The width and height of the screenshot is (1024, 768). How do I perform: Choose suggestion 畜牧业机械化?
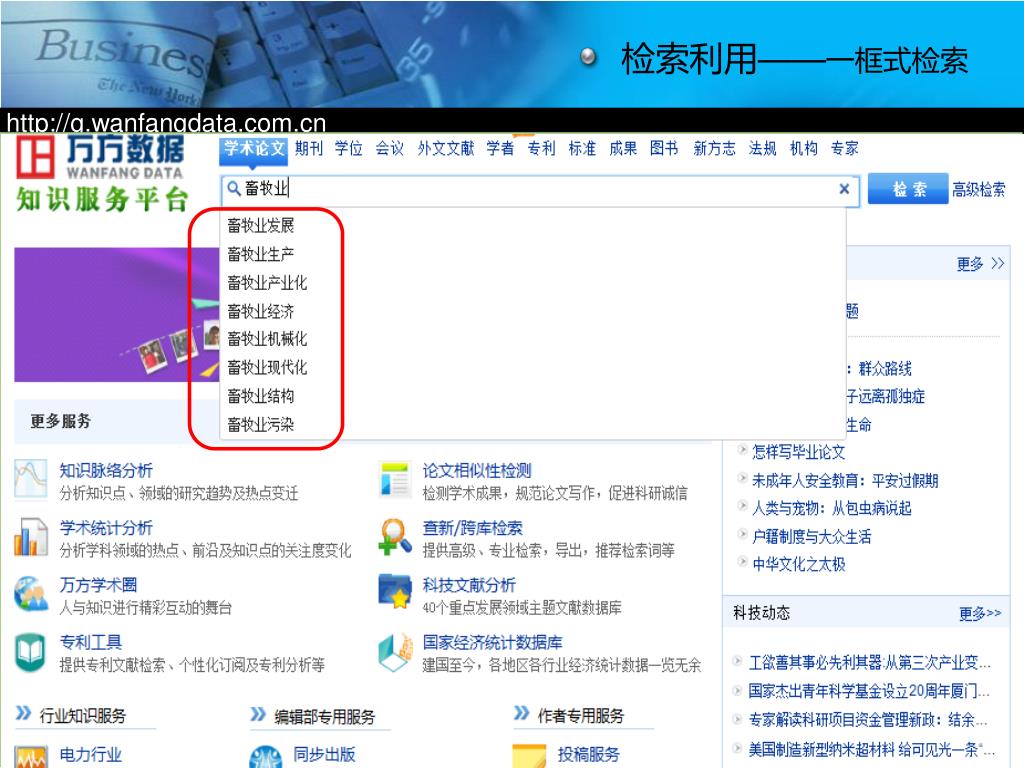[x=267, y=339]
